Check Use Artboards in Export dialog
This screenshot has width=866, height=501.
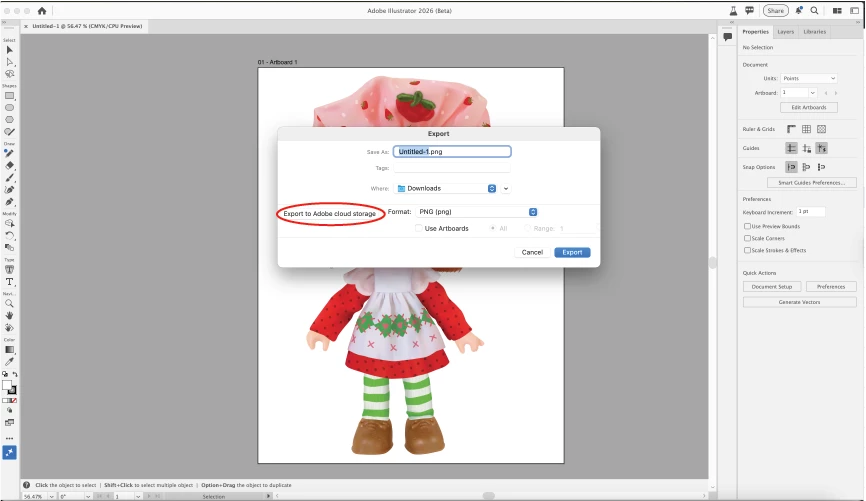(x=419, y=228)
